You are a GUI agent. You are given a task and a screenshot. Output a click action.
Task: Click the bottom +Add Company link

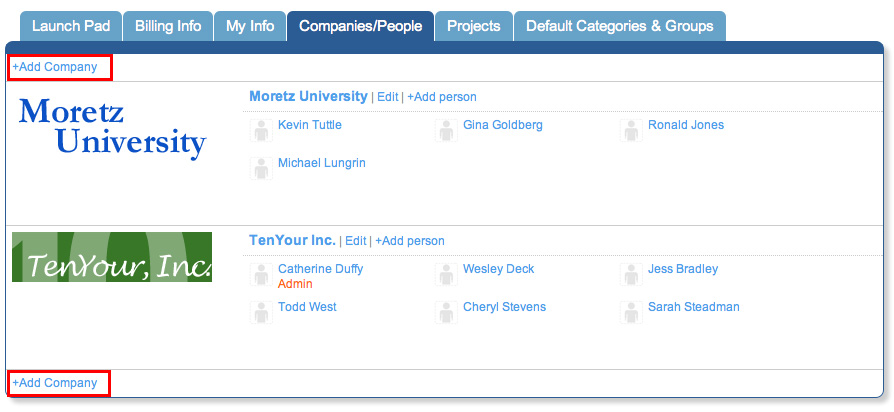55,383
